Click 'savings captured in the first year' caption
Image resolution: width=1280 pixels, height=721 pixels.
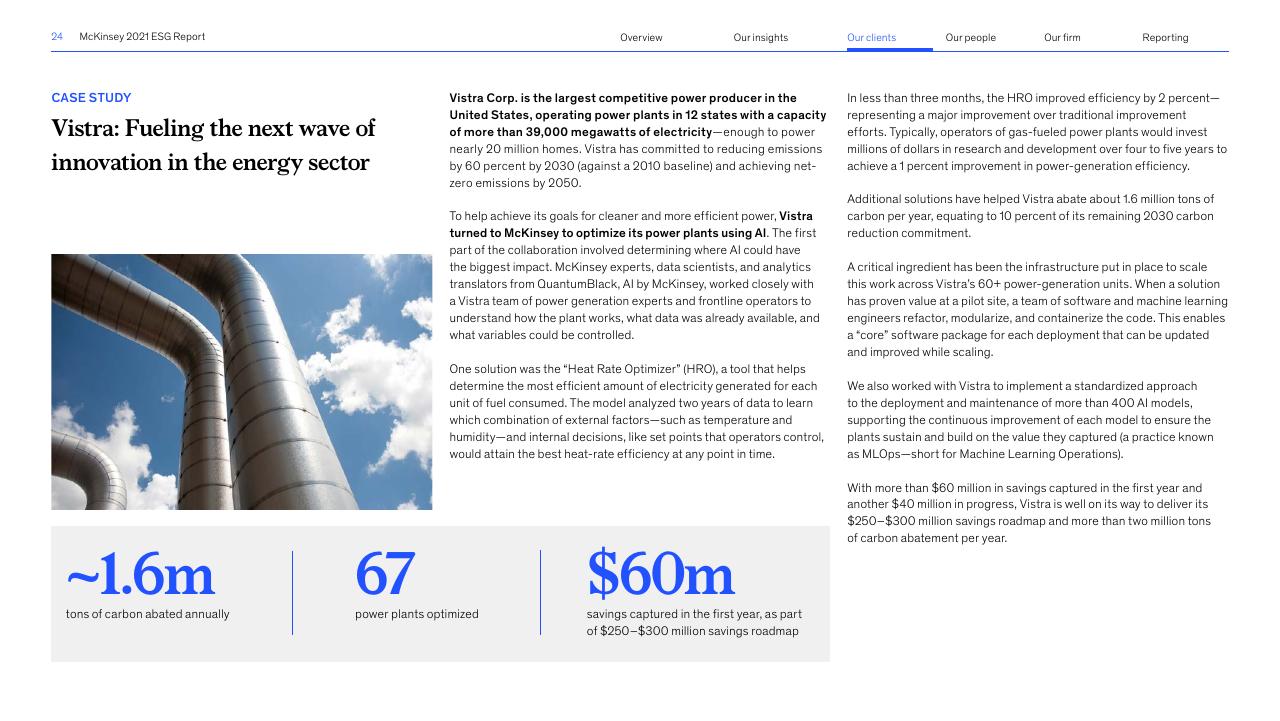pos(694,622)
